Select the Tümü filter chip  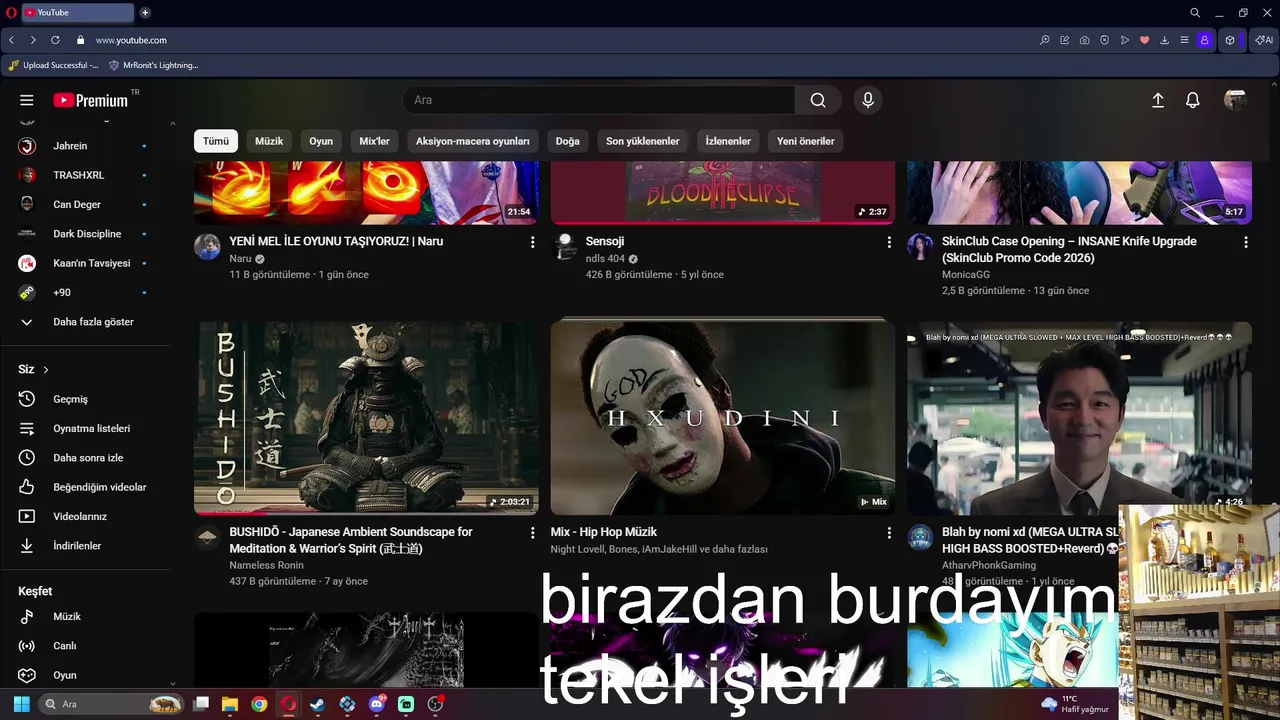(x=216, y=141)
